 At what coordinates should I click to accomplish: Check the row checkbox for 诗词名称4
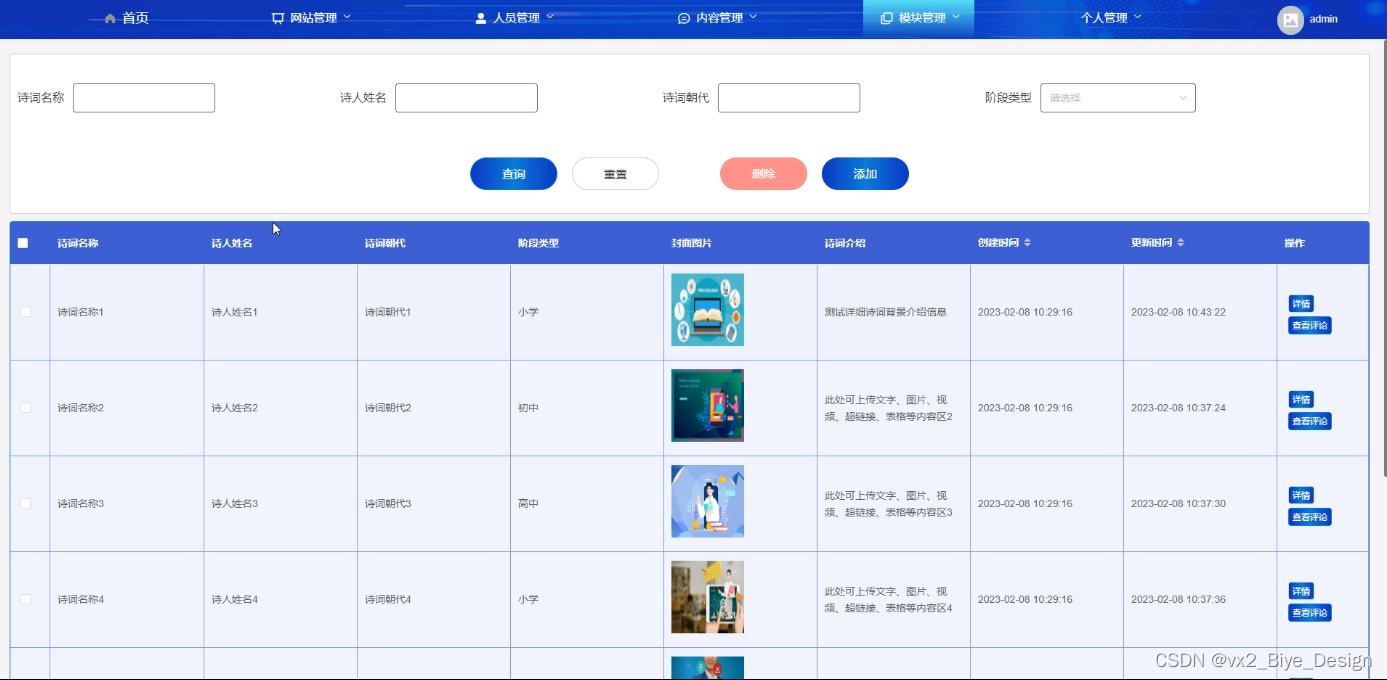tap(26, 599)
